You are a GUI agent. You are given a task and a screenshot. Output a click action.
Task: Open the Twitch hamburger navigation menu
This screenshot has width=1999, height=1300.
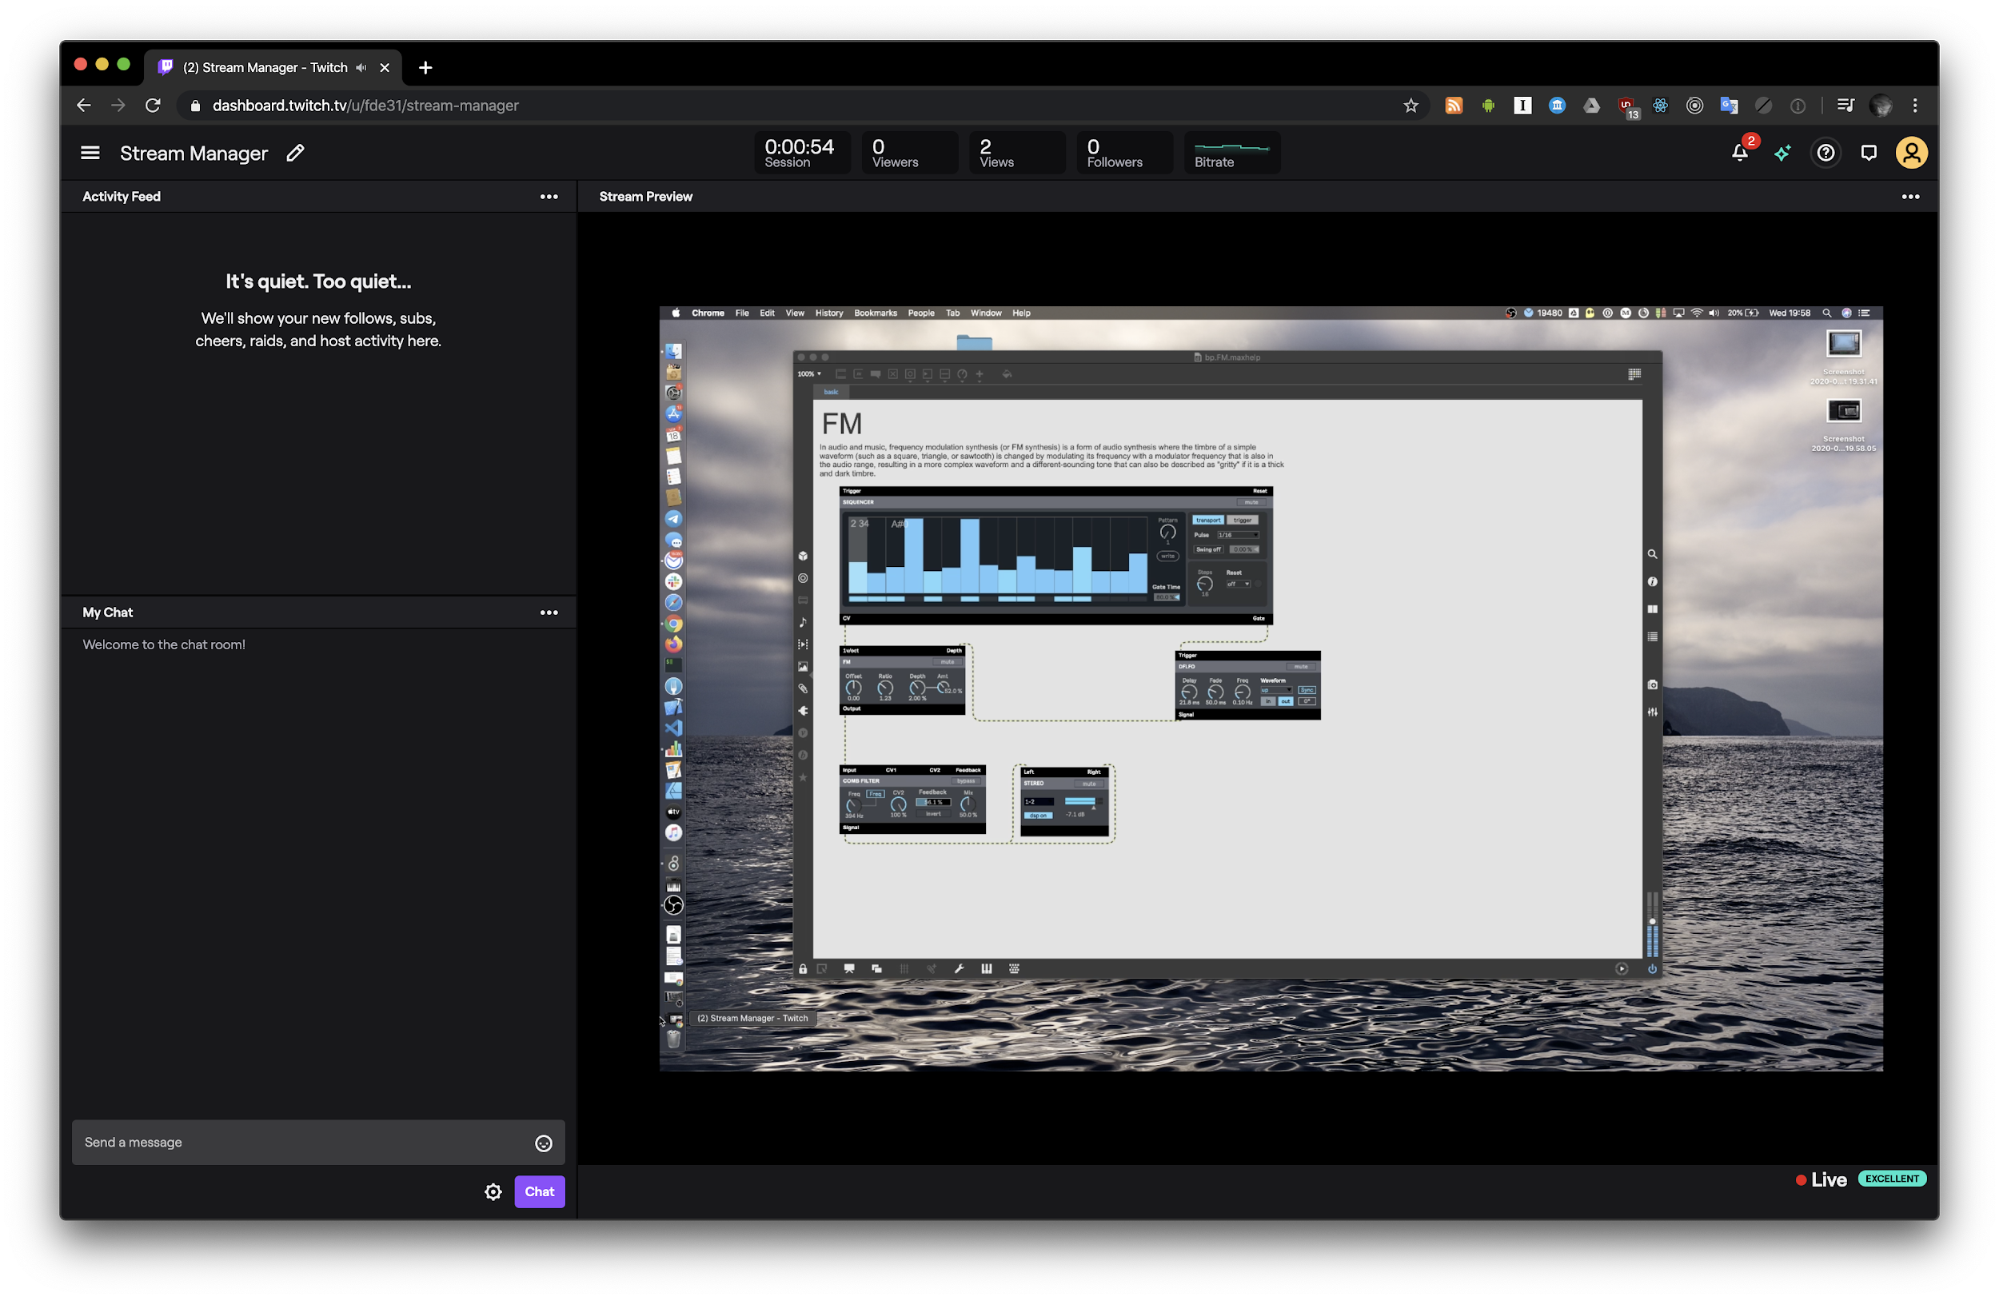(90, 153)
